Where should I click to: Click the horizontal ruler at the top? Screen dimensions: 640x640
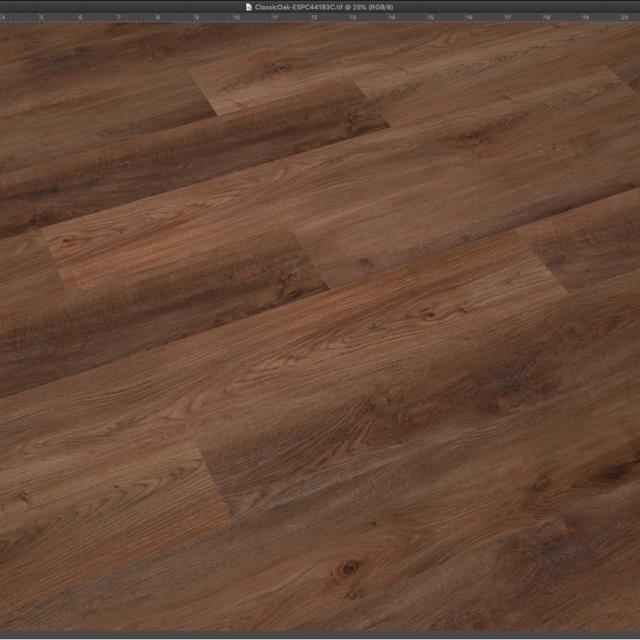(x=320, y=18)
